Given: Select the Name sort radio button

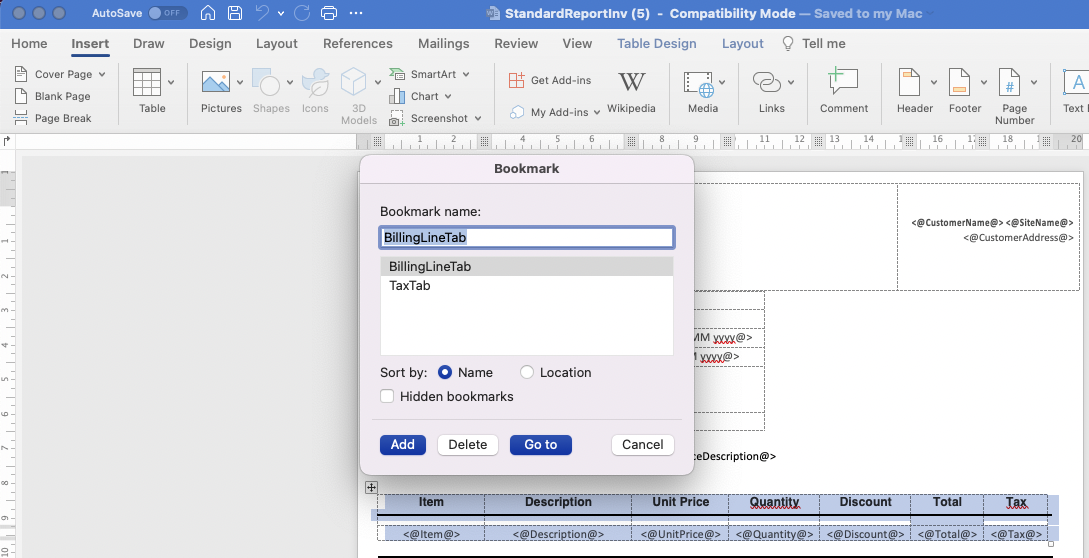Looking at the screenshot, I should coord(445,372).
